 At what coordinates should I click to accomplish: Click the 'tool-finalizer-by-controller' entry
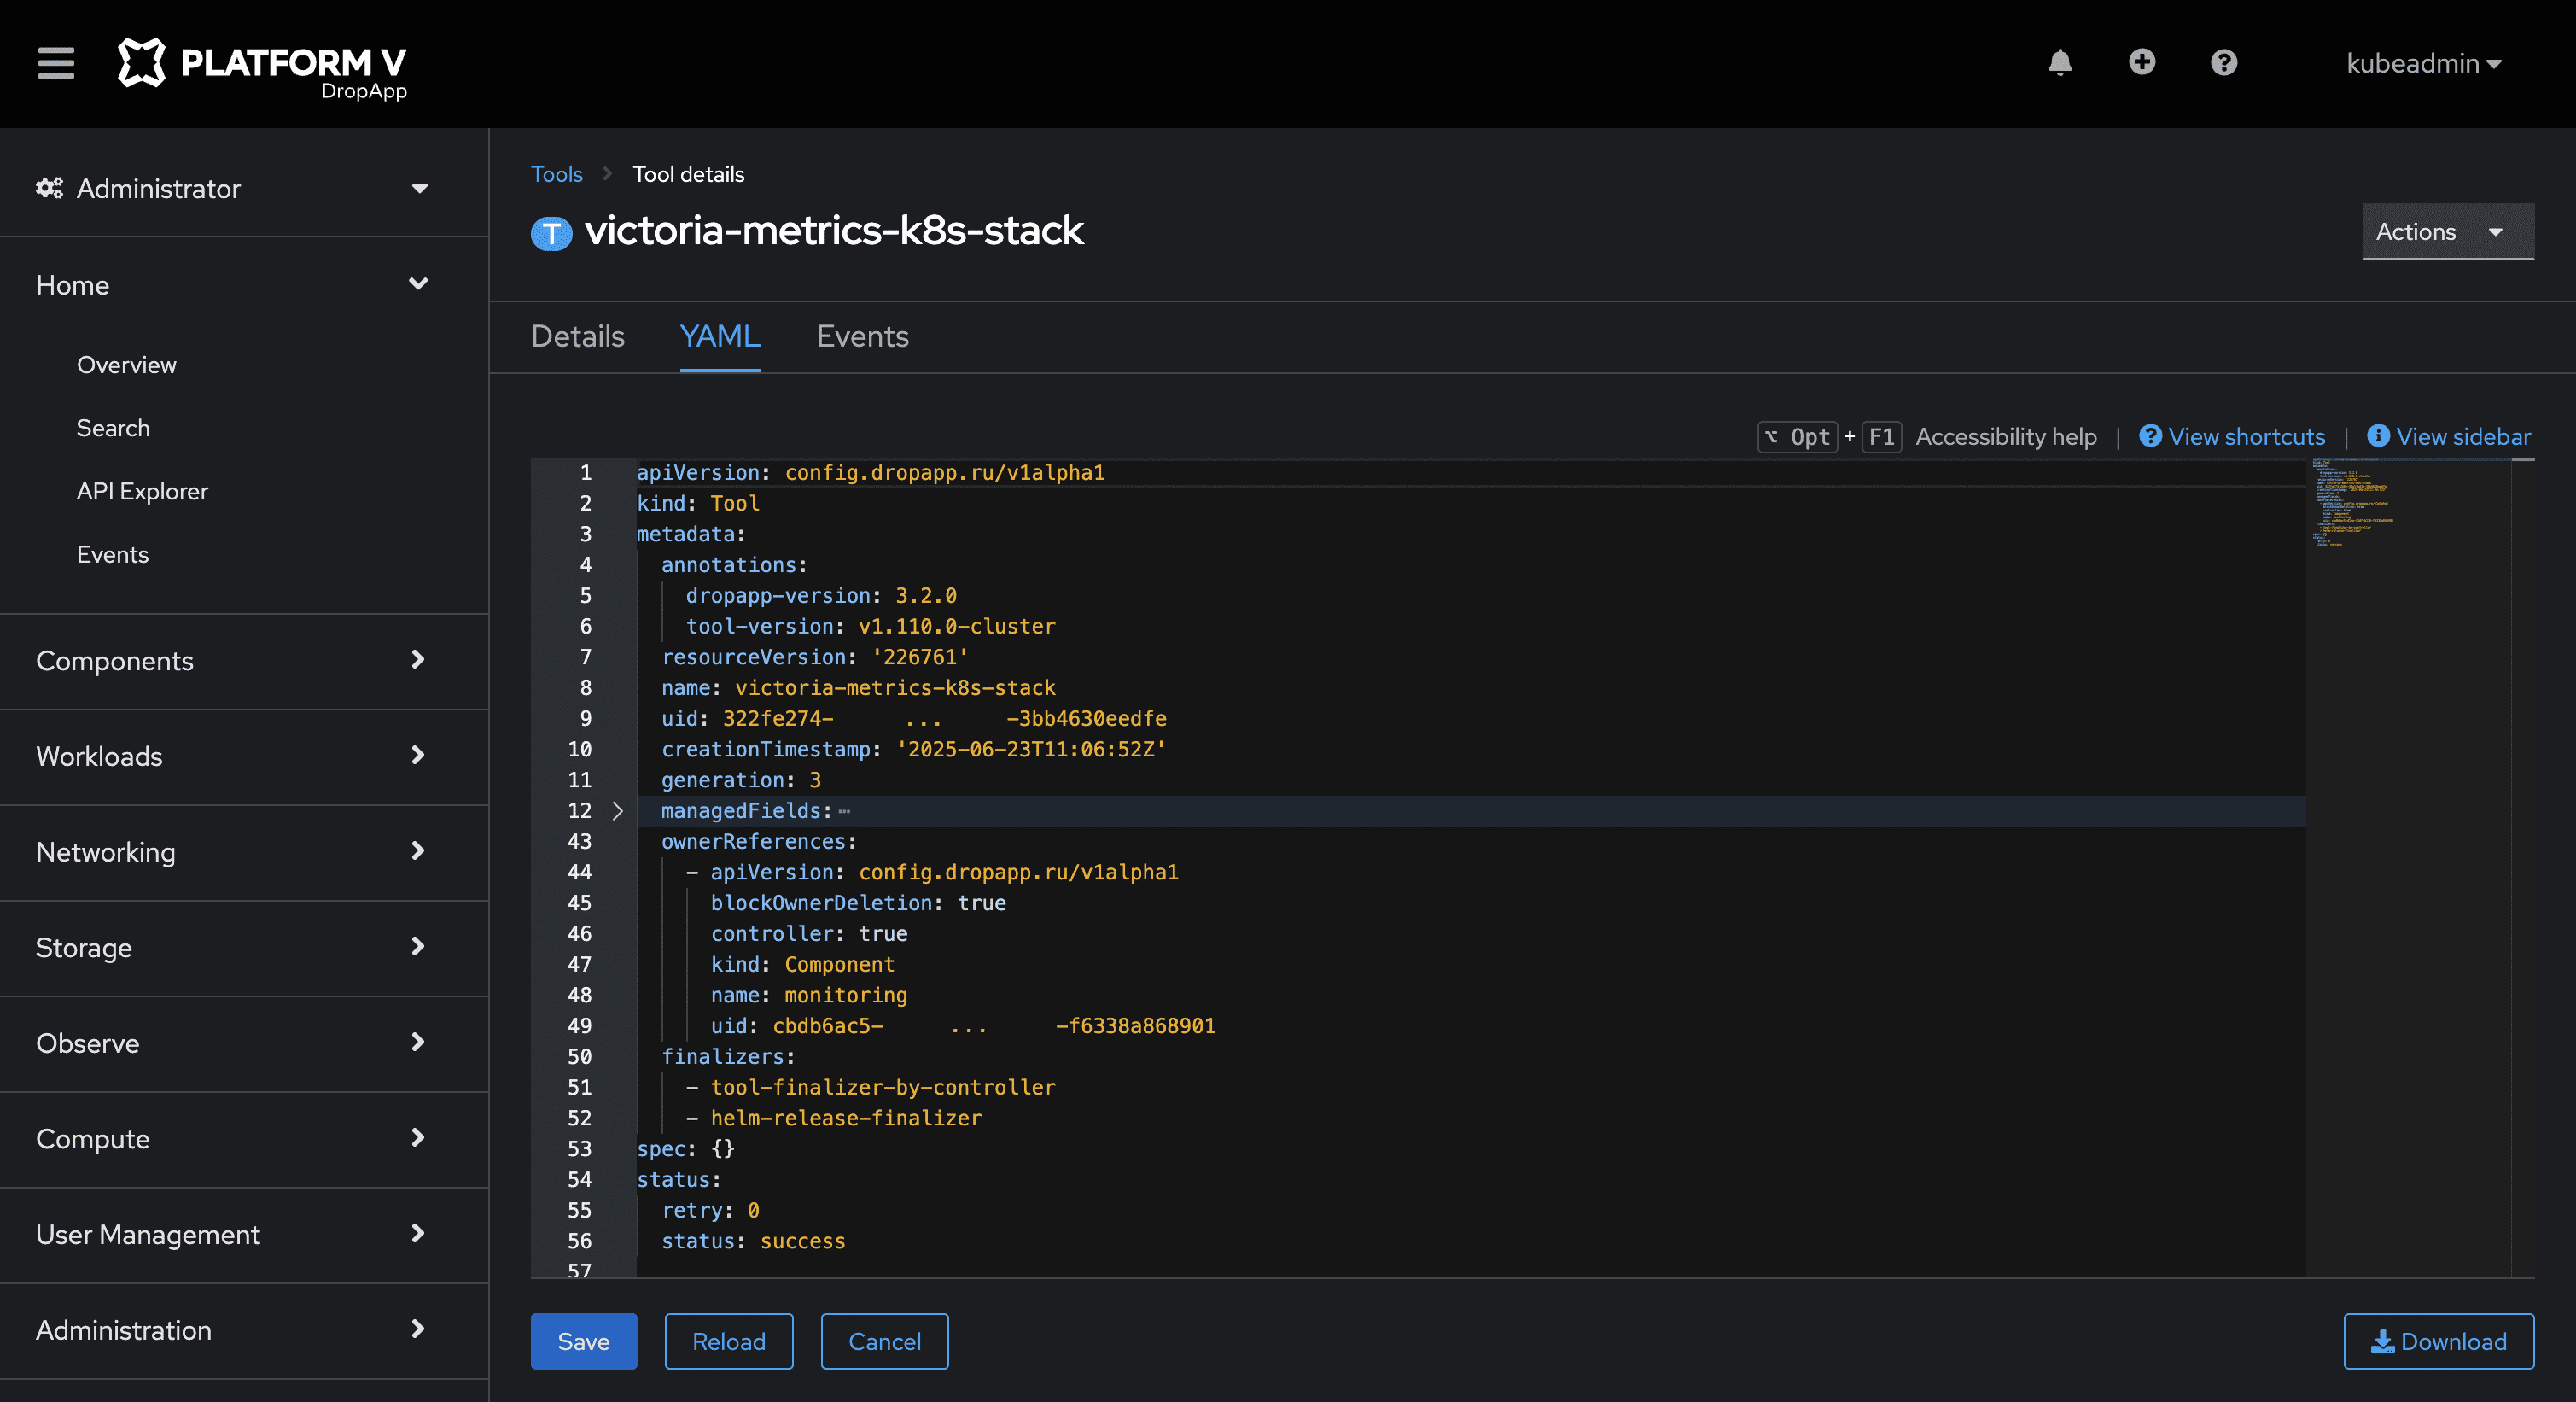pyautogui.click(x=883, y=1087)
